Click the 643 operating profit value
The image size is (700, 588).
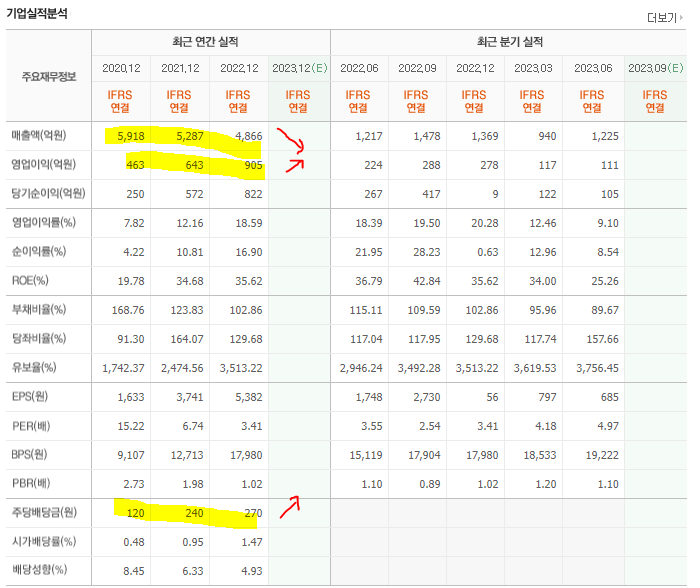[x=194, y=165]
